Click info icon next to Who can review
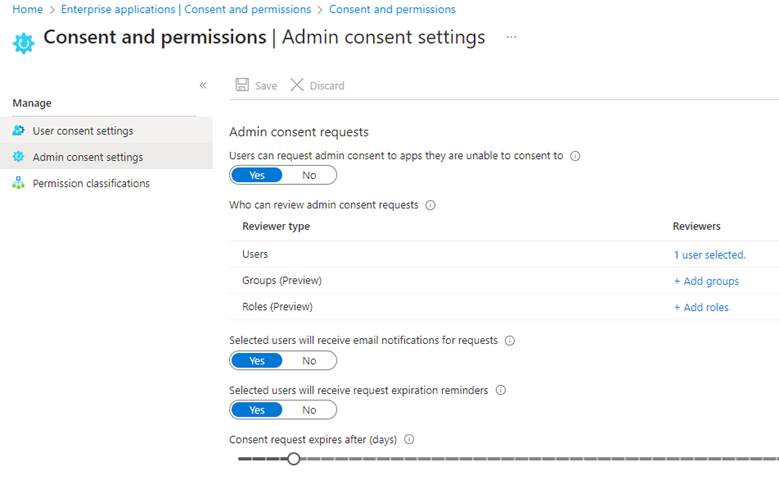This screenshot has height=481, width=779. click(x=430, y=205)
